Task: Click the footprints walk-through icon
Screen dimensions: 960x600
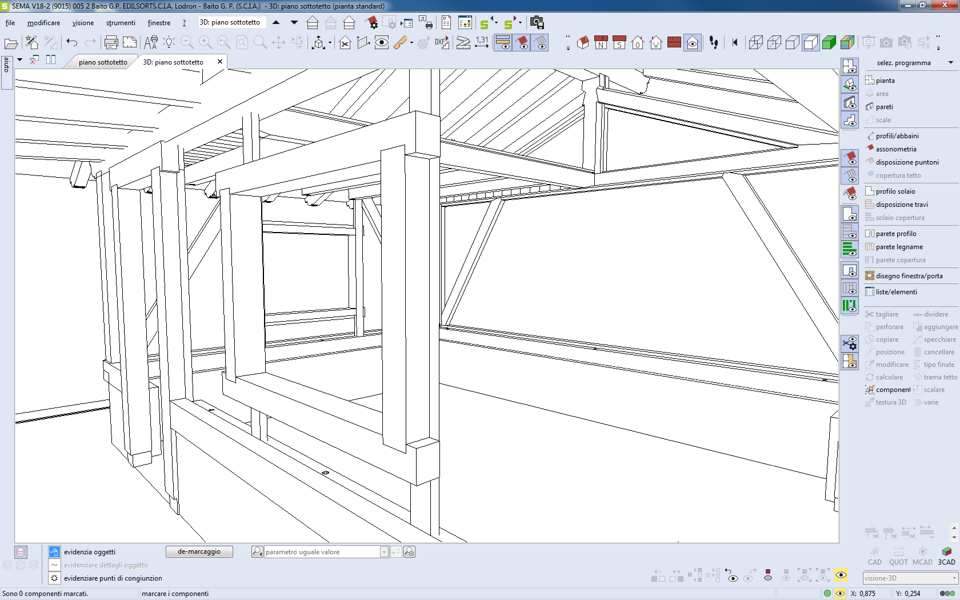Action: click(714, 43)
